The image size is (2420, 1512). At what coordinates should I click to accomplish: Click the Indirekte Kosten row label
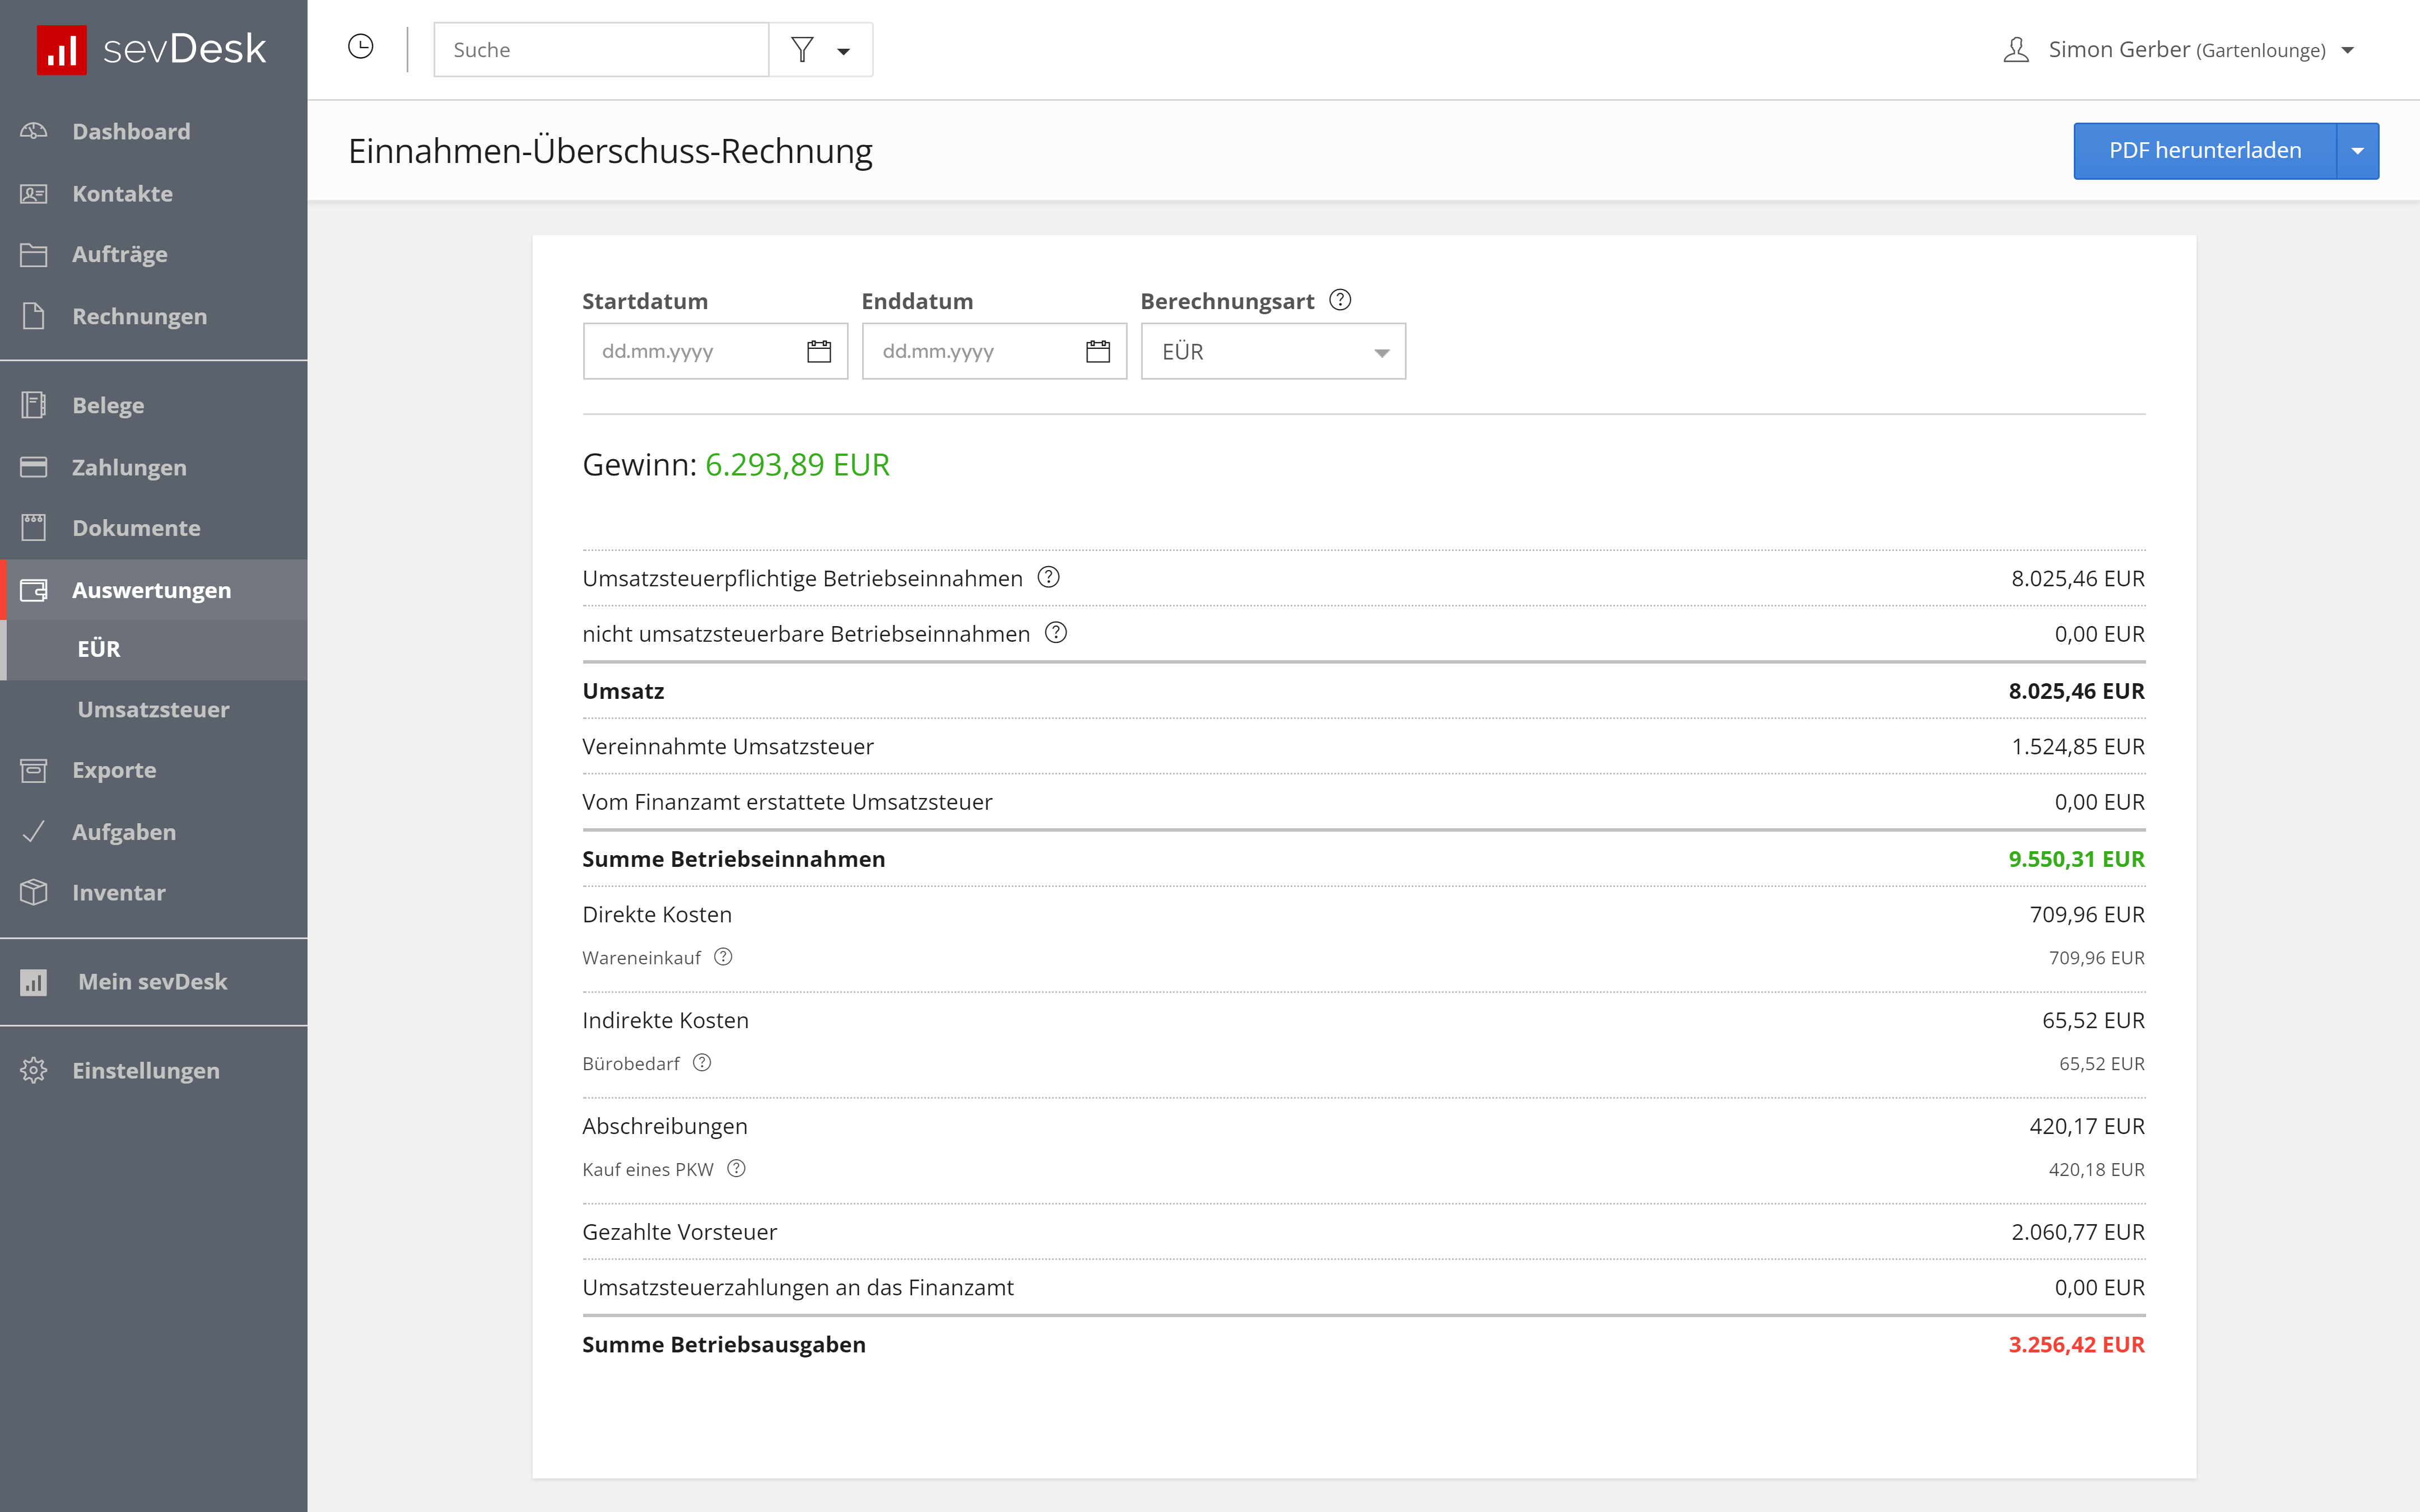click(x=665, y=1020)
